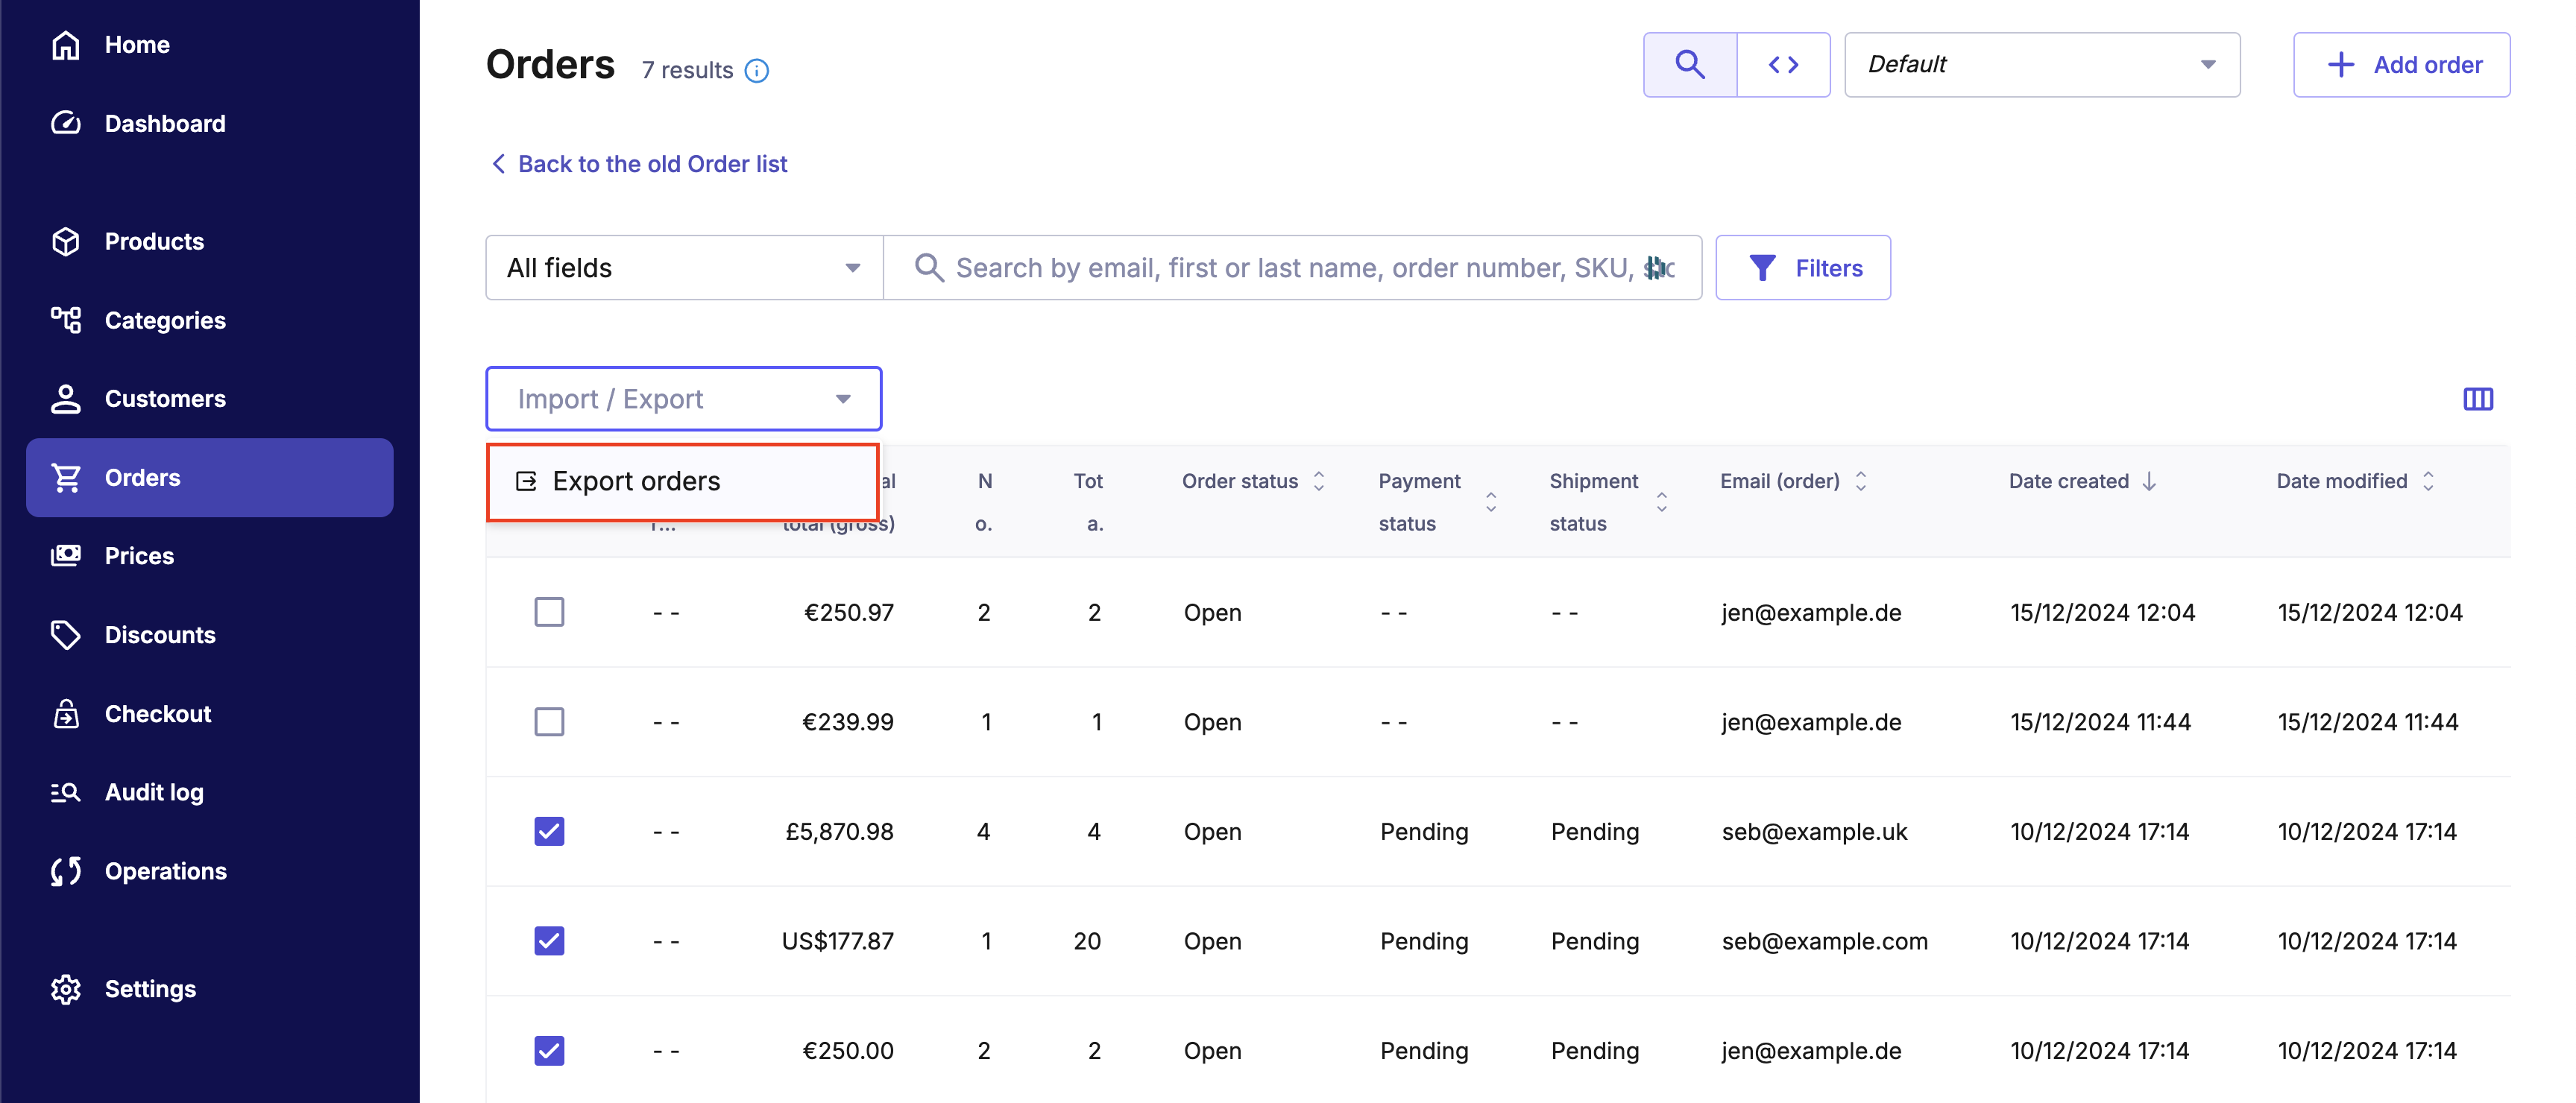
Task: Uncheck the £5,870.98 order checkbox
Action: coord(549,831)
